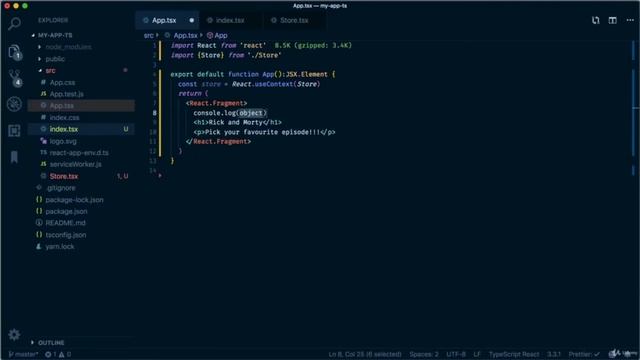Image resolution: width=640 pixels, height=360 pixels.
Task: Select App.tsx in the explorer tree
Action: [62, 106]
